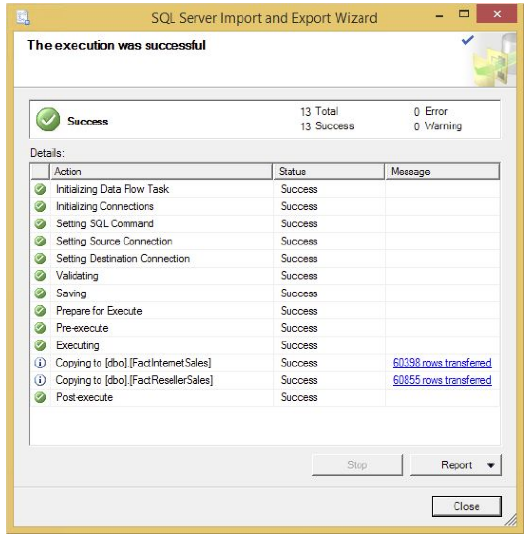This screenshot has width=527, height=537.
Task: Select the Setting Destination Connection row text
Action: [x=123, y=259]
